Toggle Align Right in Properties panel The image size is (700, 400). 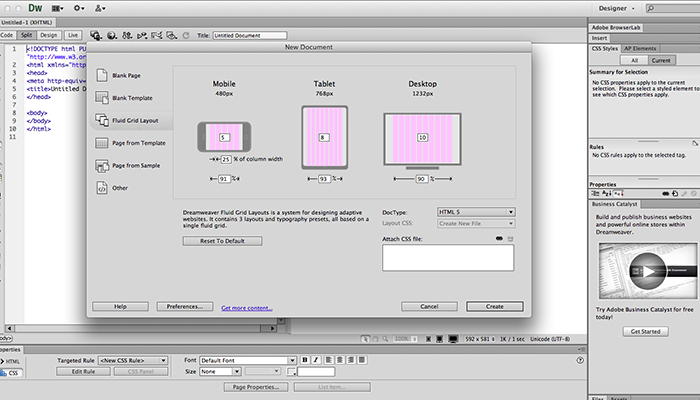pos(351,360)
